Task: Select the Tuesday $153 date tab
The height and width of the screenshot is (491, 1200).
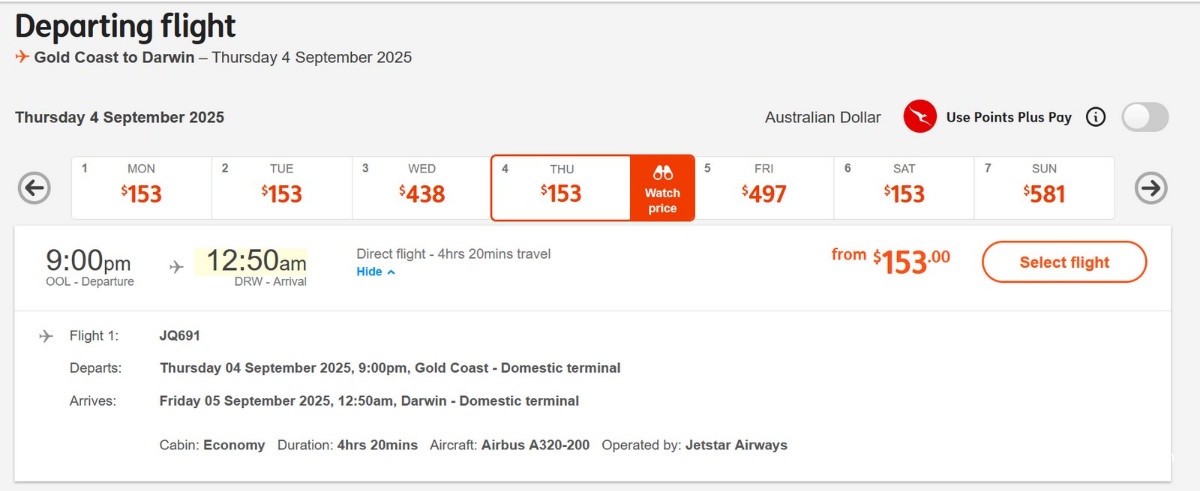Action: [x=282, y=187]
